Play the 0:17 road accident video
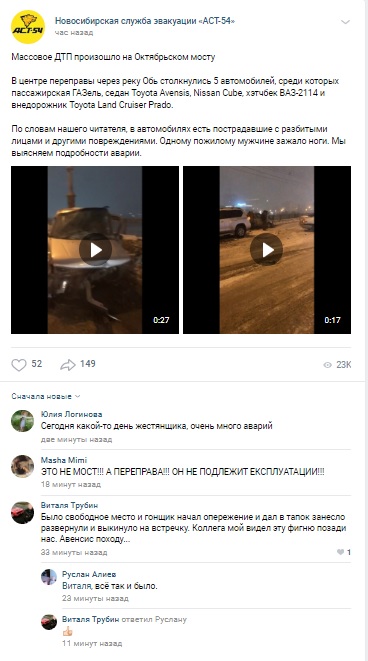 pyautogui.click(x=267, y=250)
